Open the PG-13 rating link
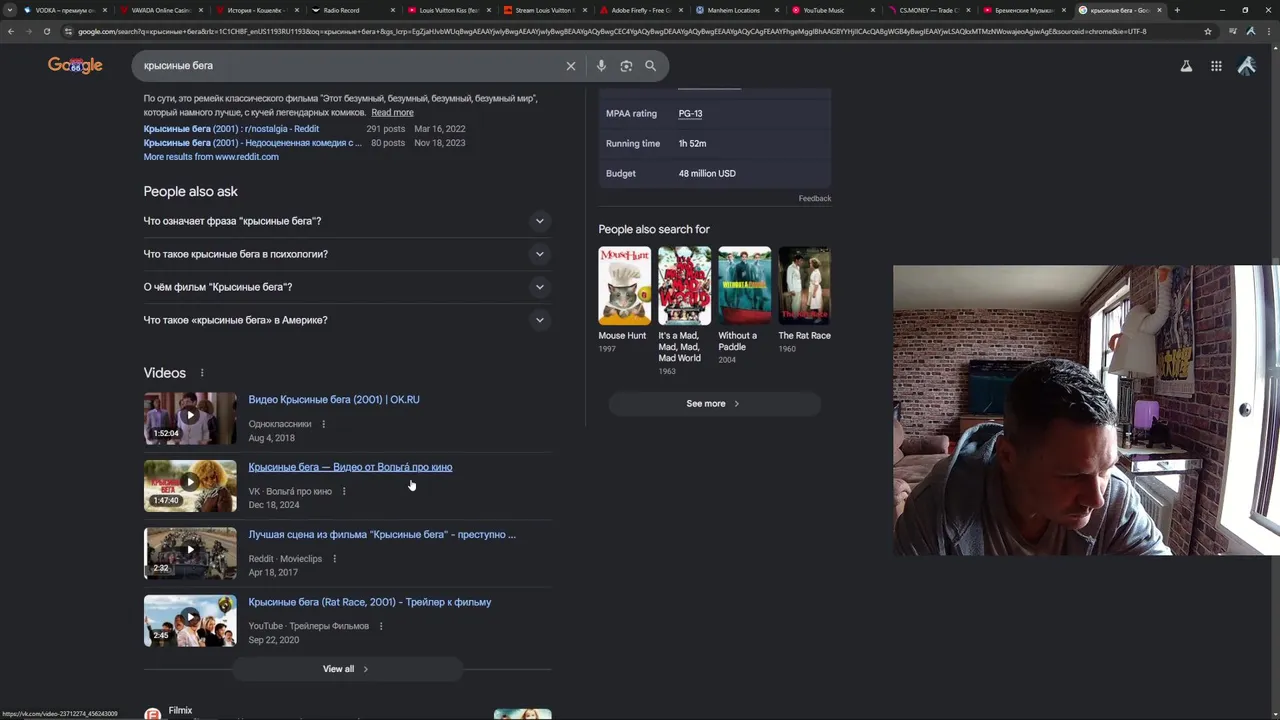 [x=690, y=113]
